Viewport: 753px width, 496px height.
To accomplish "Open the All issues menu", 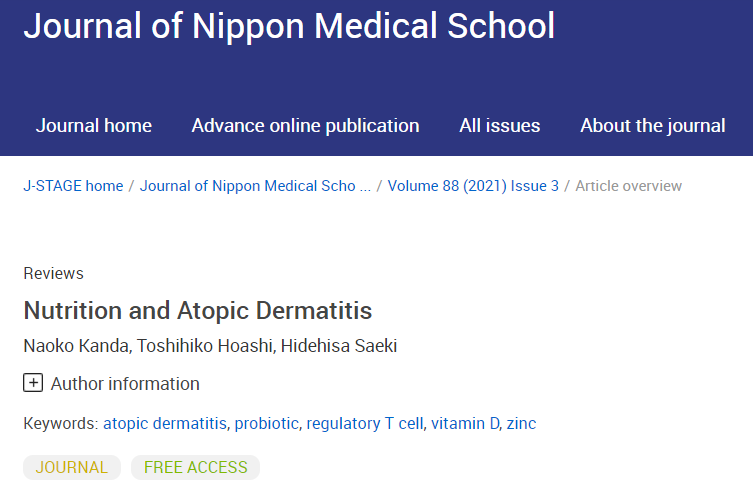I will (x=500, y=126).
